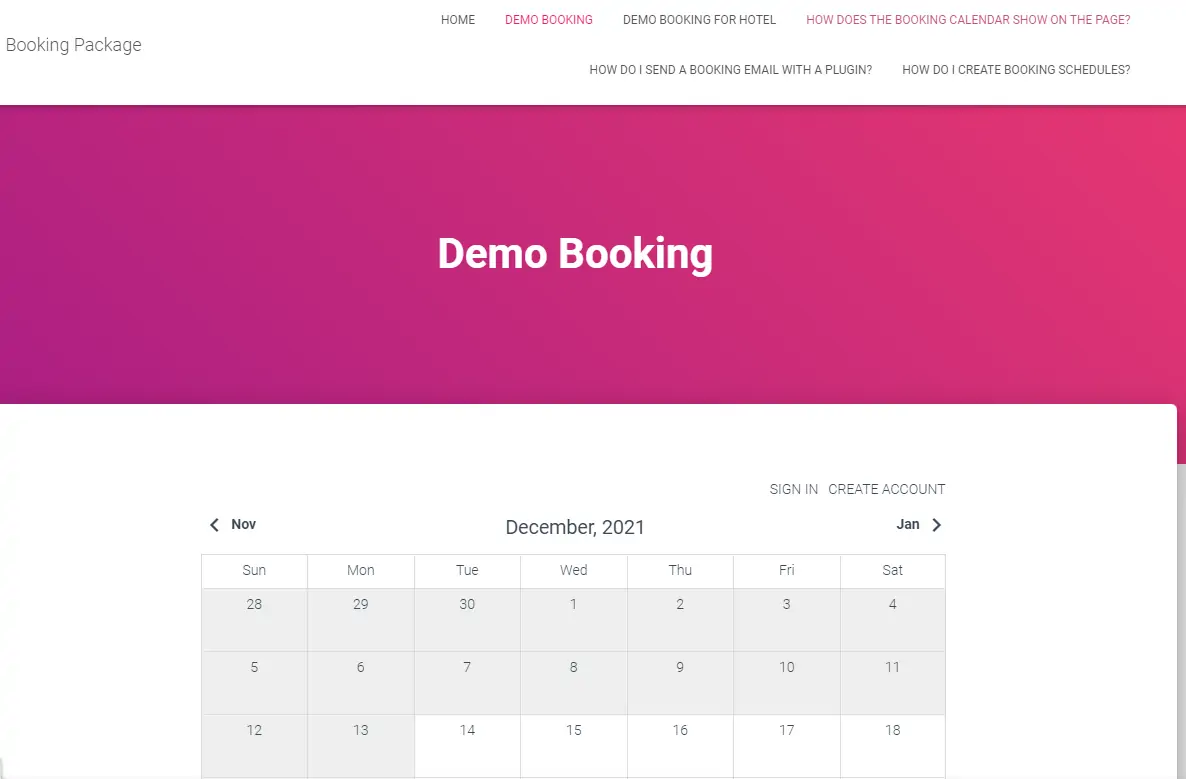This screenshot has height=779, width=1186.
Task: Click the December 1 calendar cell
Action: point(574,619)
